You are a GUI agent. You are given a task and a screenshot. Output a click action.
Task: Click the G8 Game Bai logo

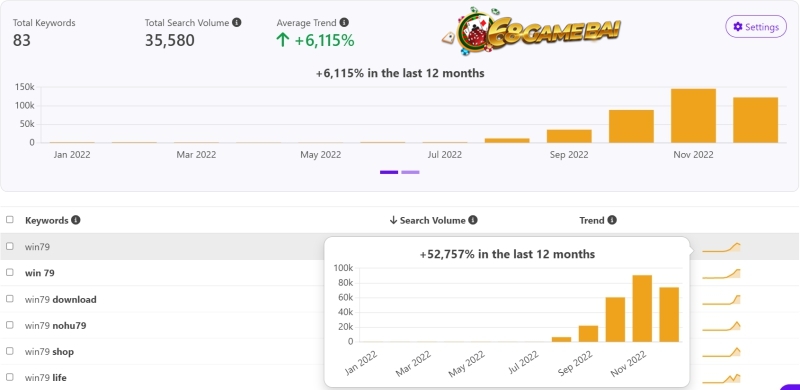(531, 32)
